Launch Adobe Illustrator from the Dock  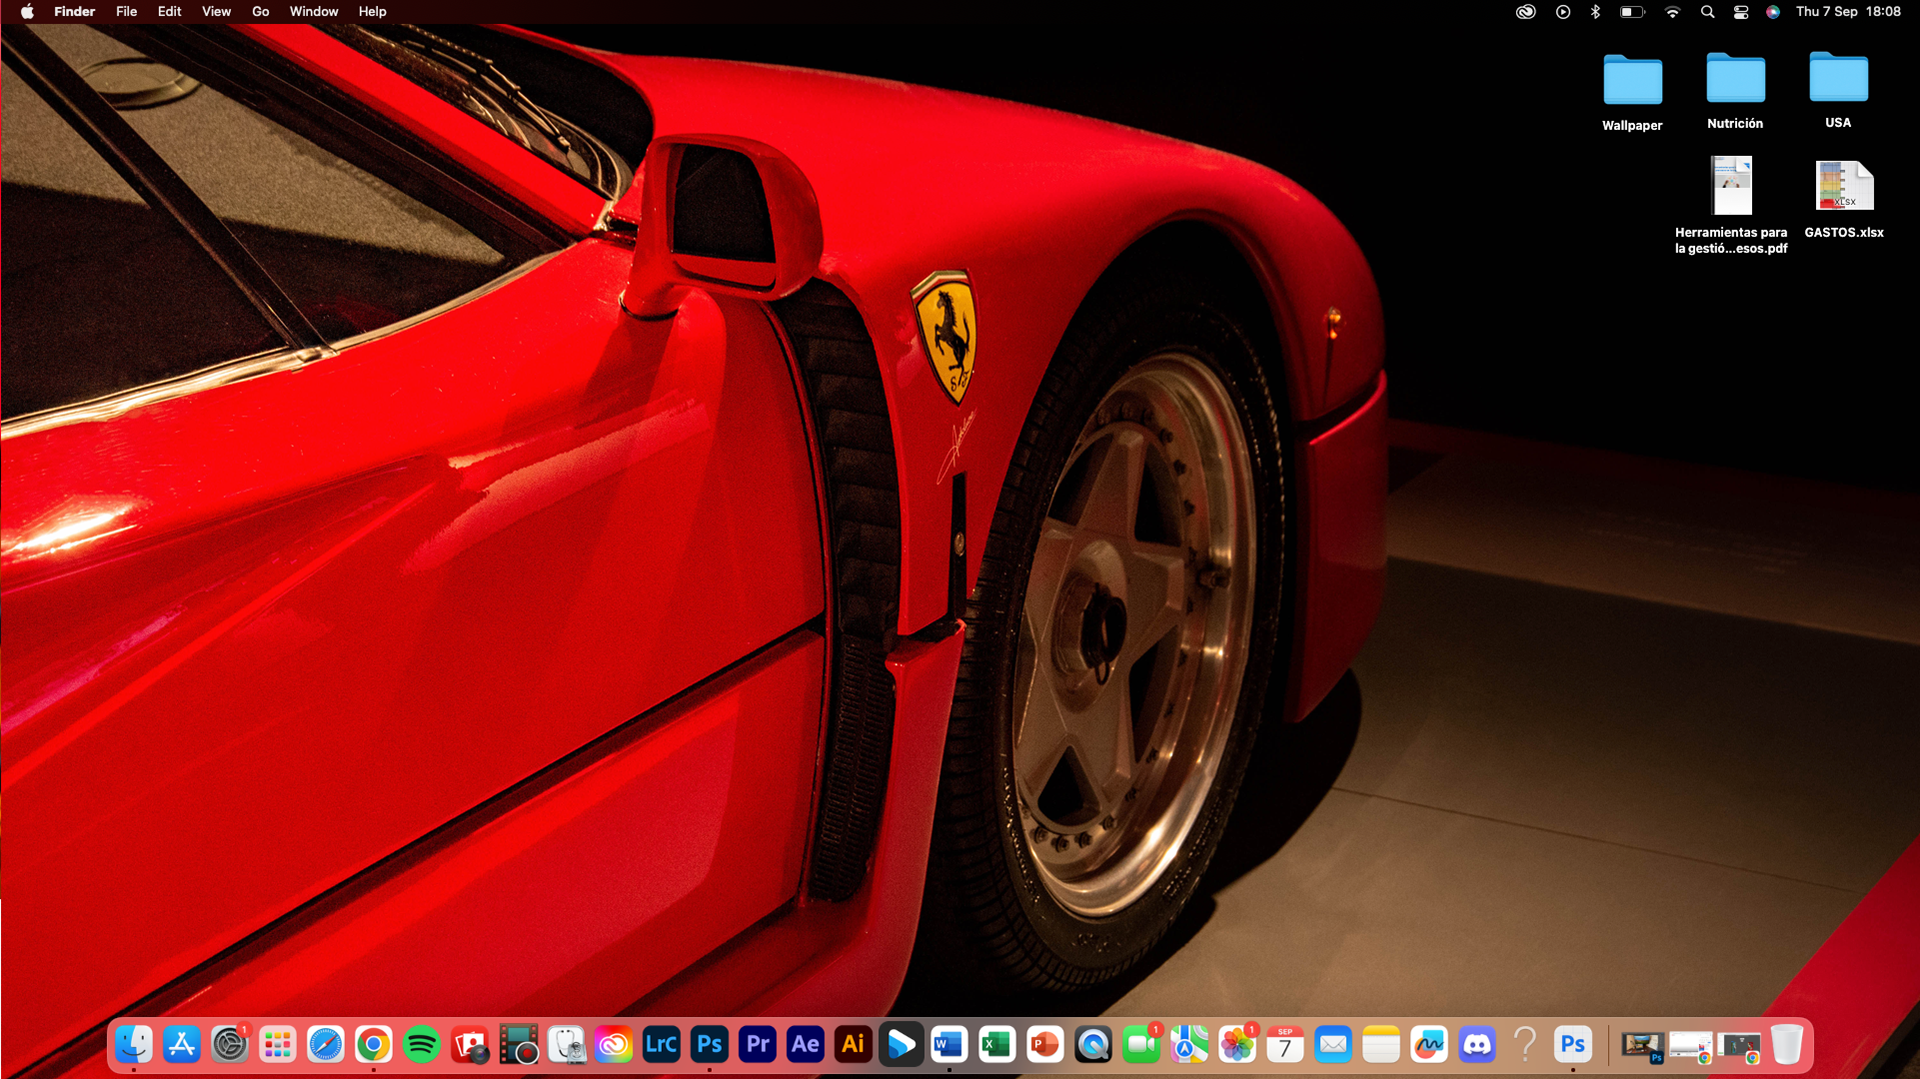[854, 1045]
